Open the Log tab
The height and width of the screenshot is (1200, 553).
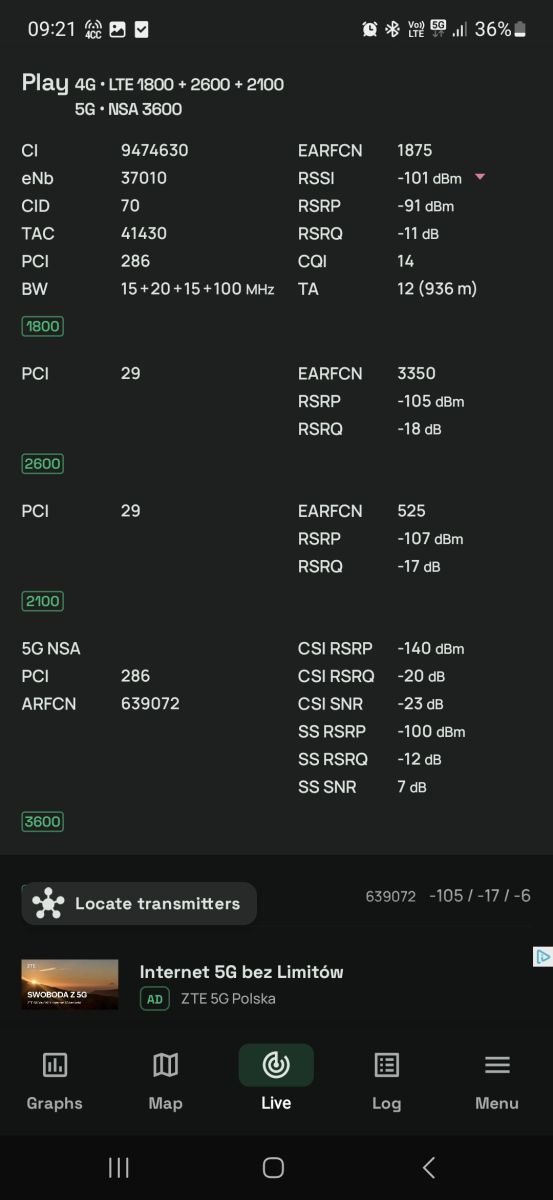[x=386, y=1080]
